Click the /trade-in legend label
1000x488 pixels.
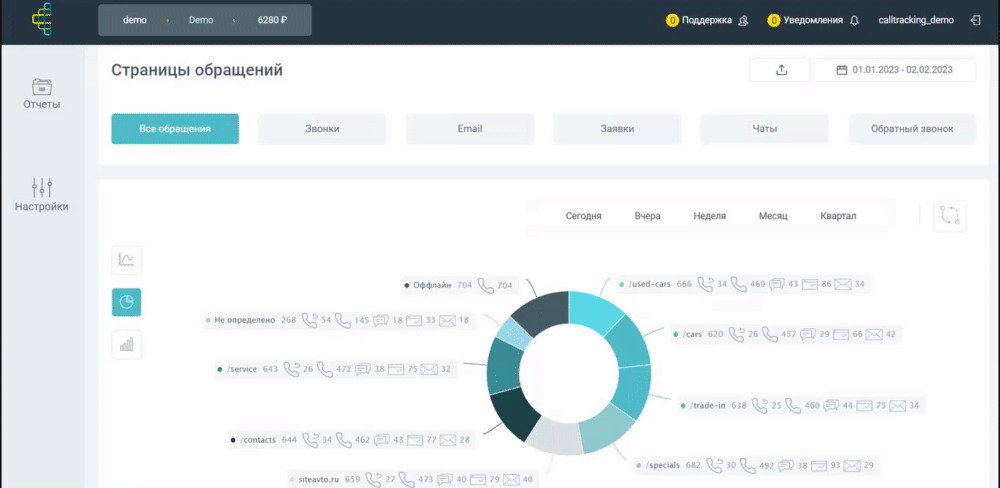click(707, 406)
